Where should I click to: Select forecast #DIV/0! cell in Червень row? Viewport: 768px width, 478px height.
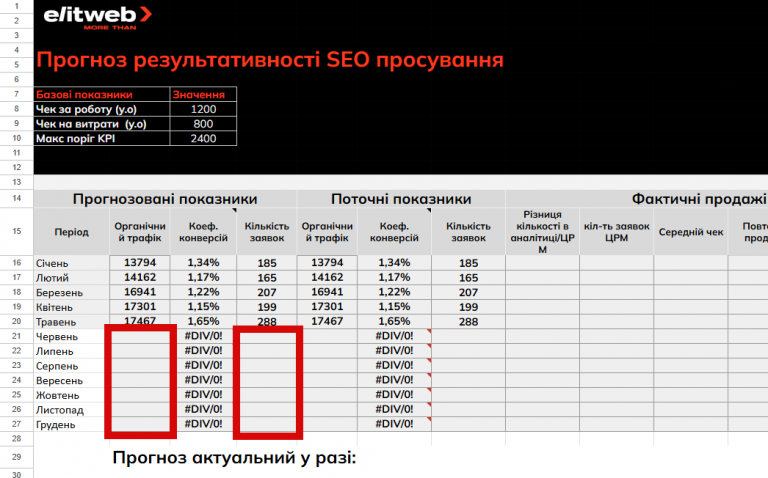point(203,336)
